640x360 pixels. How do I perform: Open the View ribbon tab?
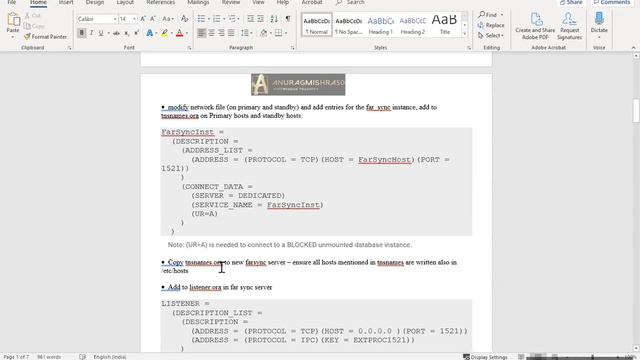coord(258,2)
